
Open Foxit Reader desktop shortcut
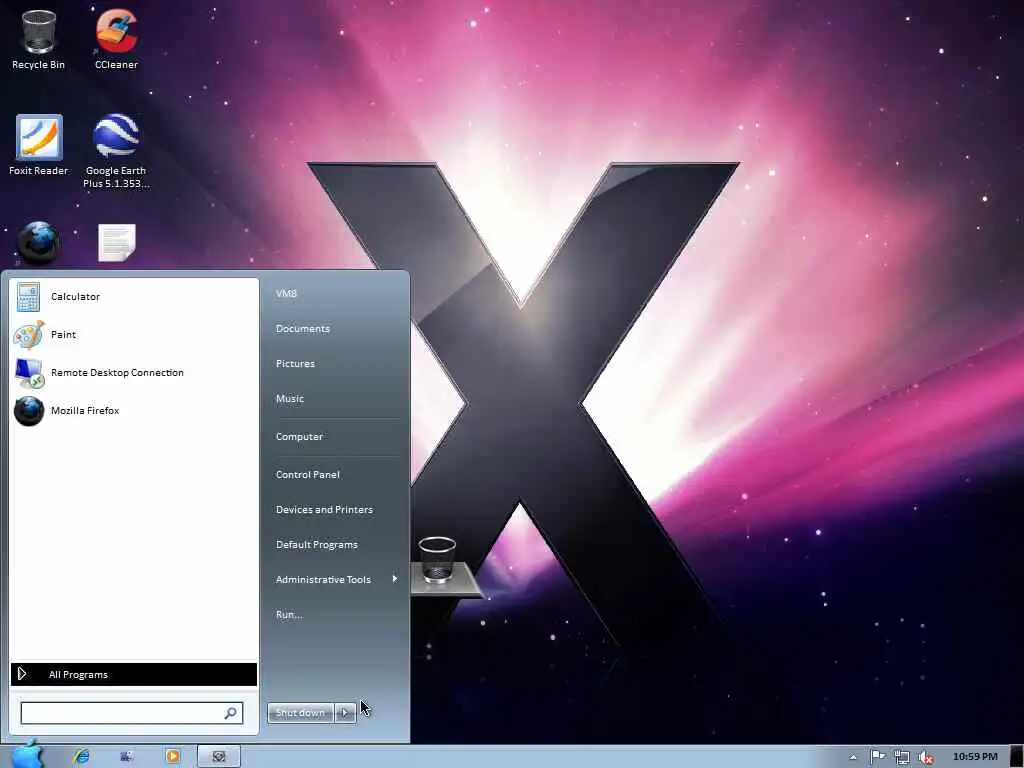coord(39,145)
